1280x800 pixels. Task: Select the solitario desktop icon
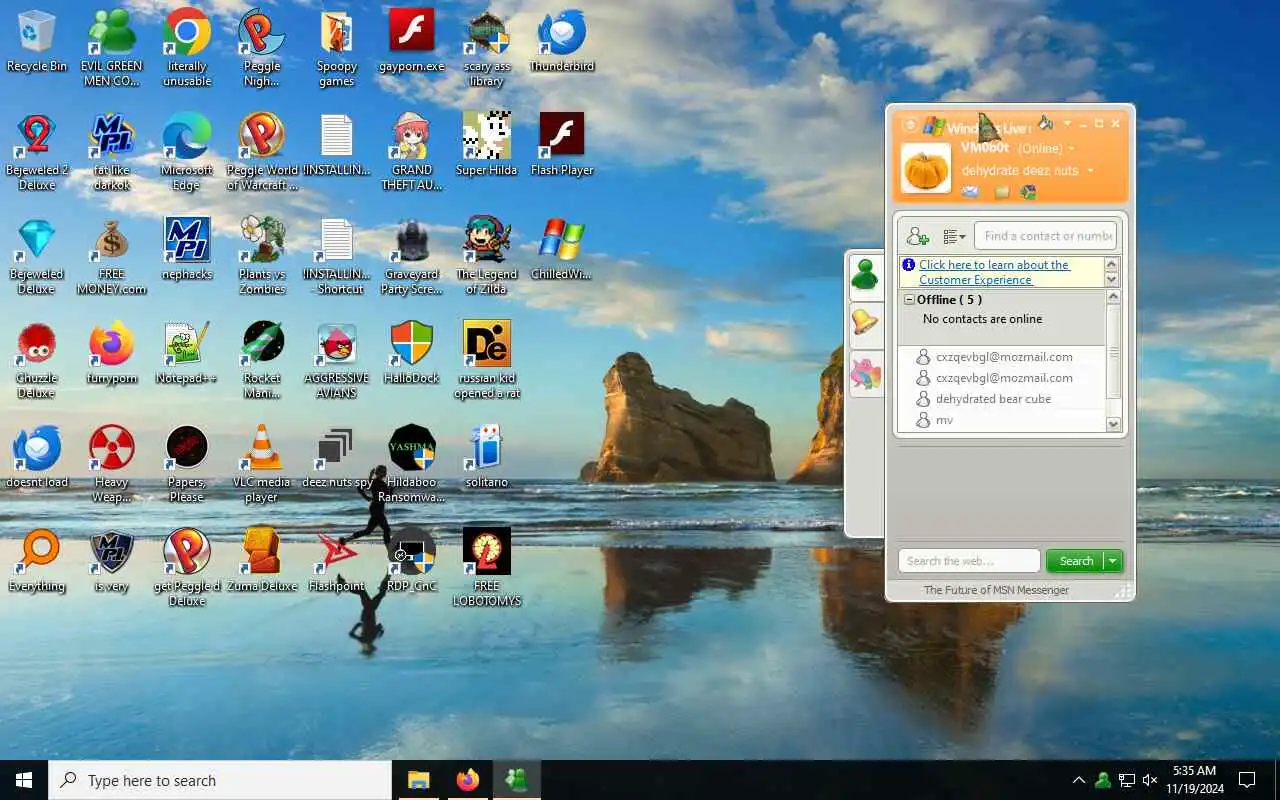[x=487, y=457]
